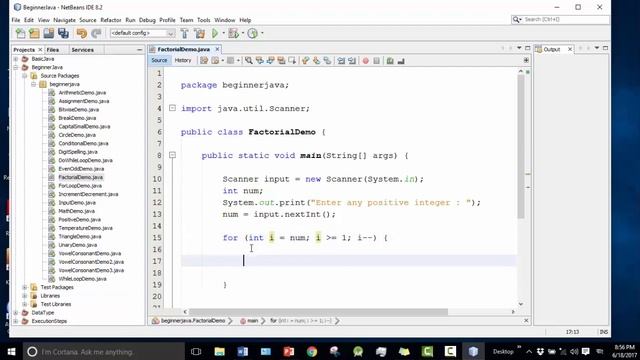Open File Explorer from the taskbar
640x360 pixels.
220,351
